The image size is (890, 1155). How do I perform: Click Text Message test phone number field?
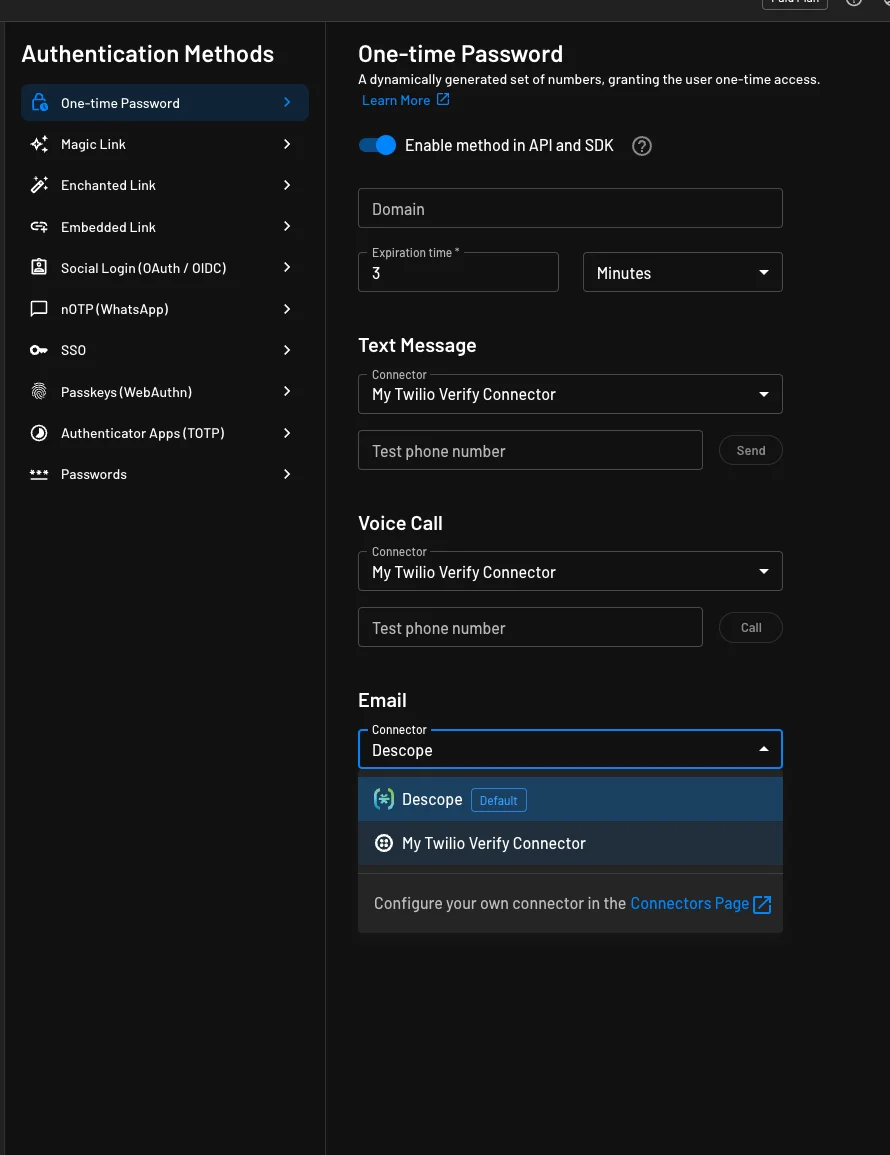click(530, 450)
